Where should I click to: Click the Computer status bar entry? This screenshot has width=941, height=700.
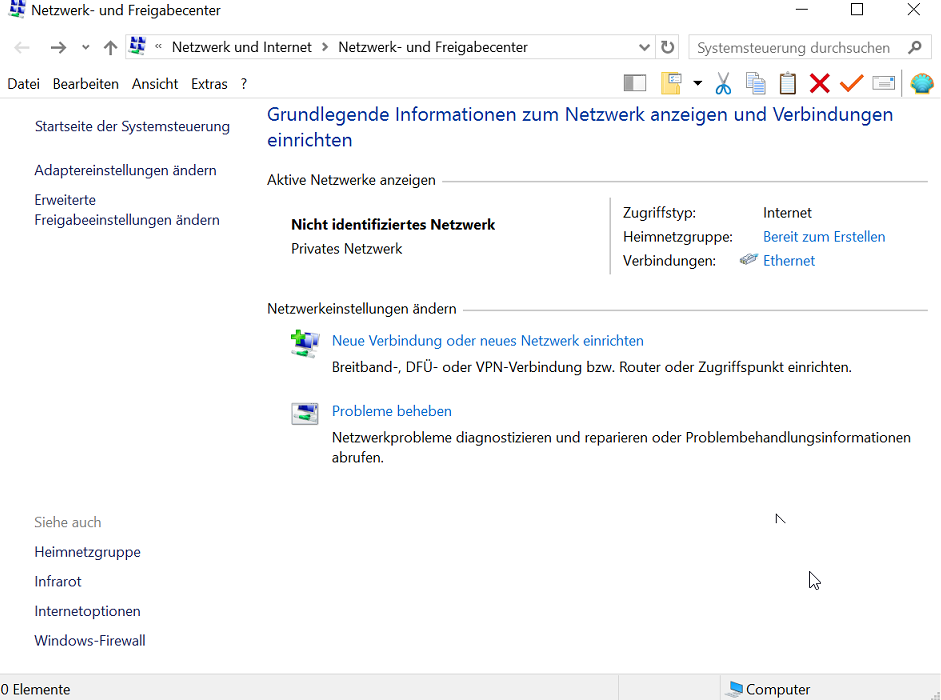pos(768,689)
